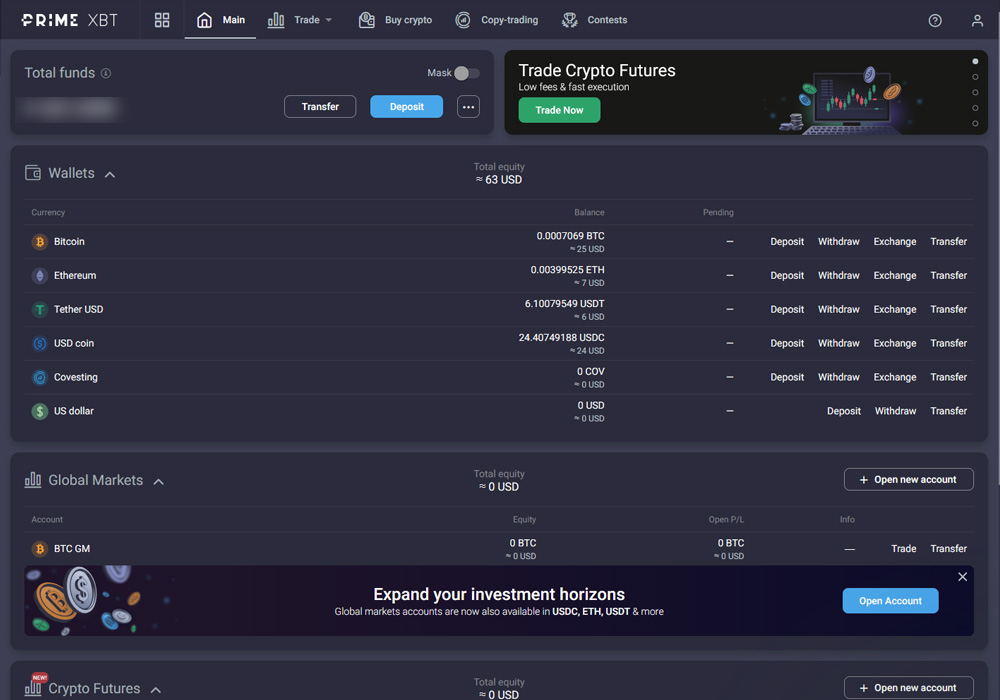Open the Copy-trading tab
This screenshot has height=700, width=1000.
tap(496, 20)
